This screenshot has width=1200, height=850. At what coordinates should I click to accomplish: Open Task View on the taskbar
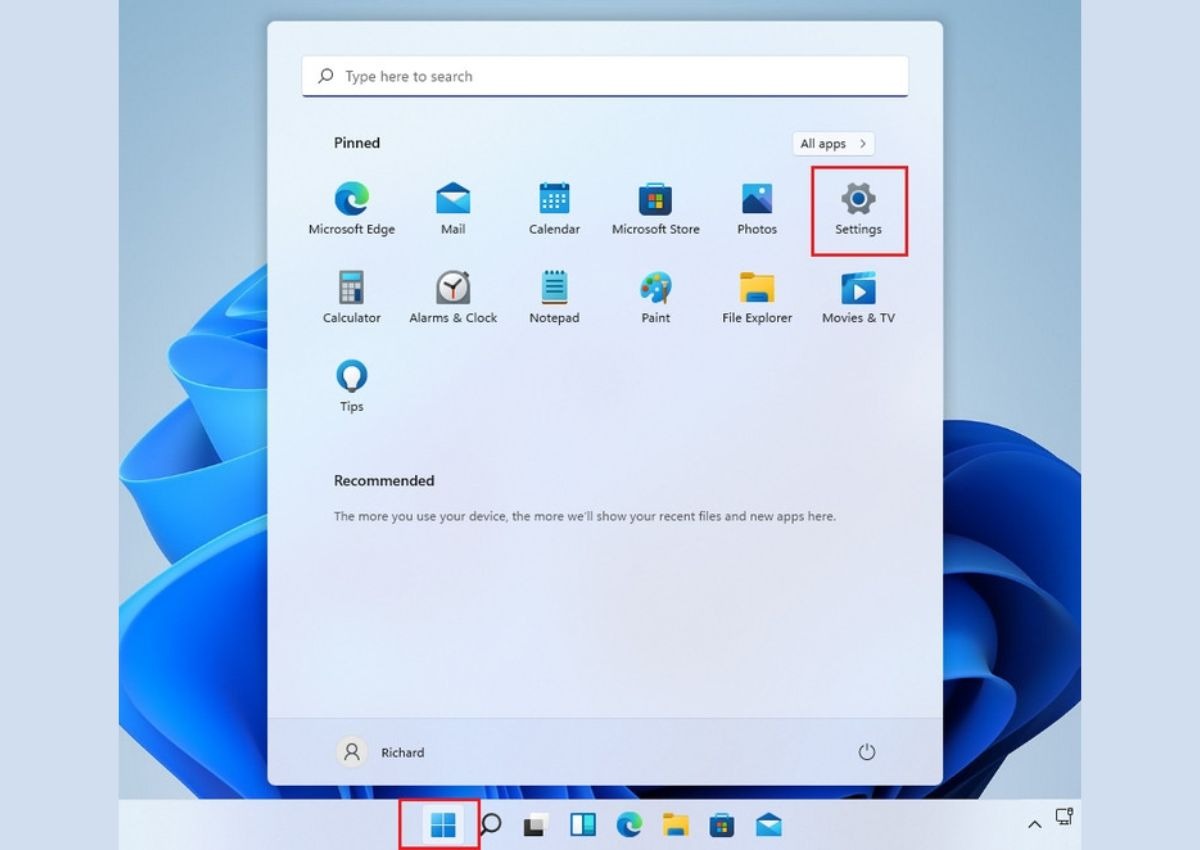pyautogui.click(x=536, y=825)
